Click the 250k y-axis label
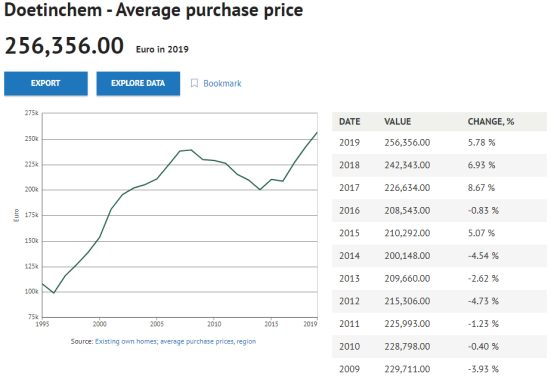Screen dimensions: 554x380 pyautogui.click(x=31, y=139)
